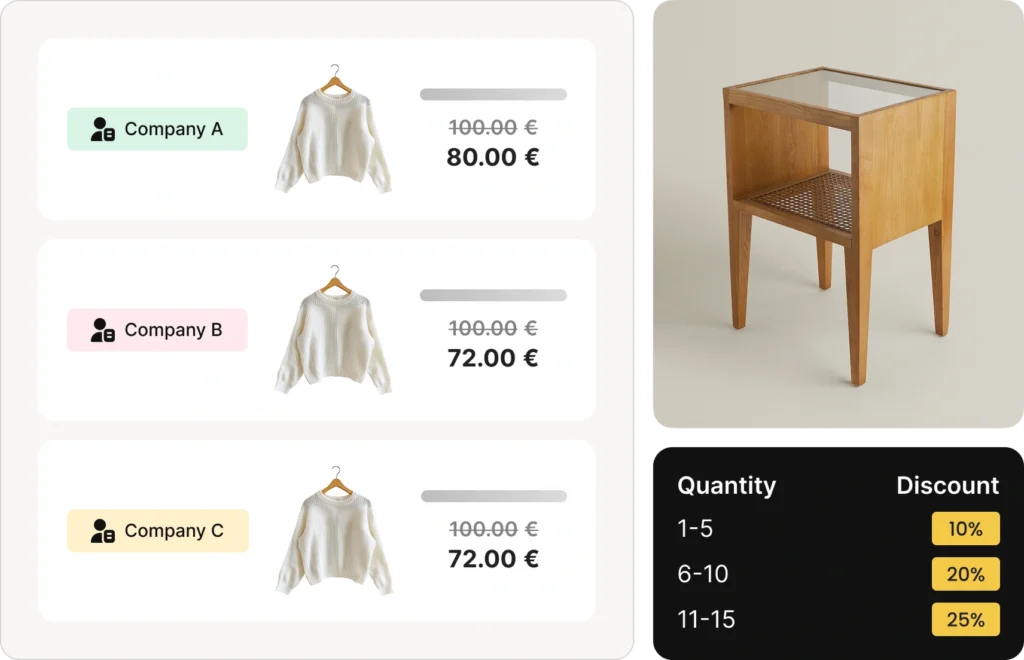Click the Company A user icon
The width and height of the screenshot is (1024, 660).
point(102,129)
